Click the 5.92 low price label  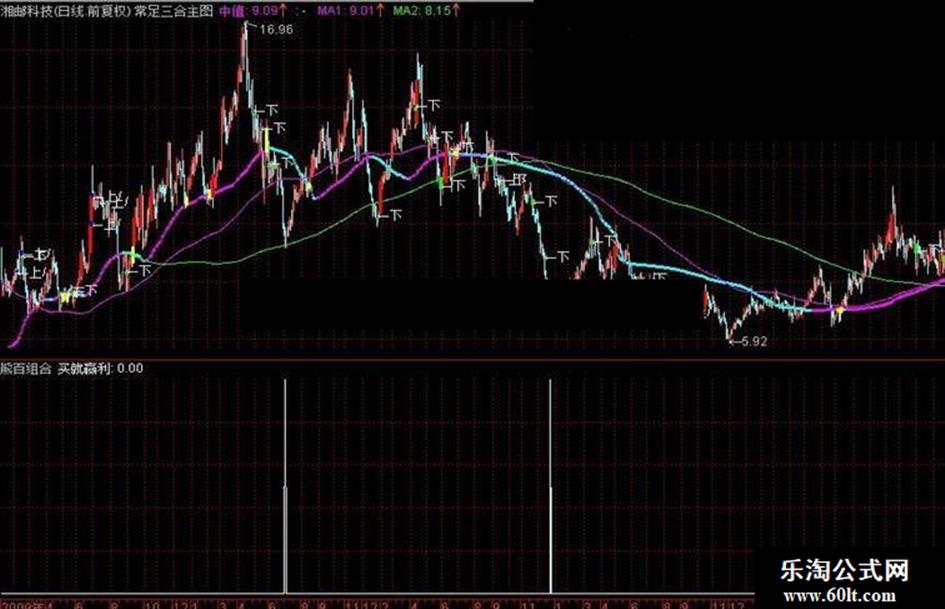coord(753,341)
